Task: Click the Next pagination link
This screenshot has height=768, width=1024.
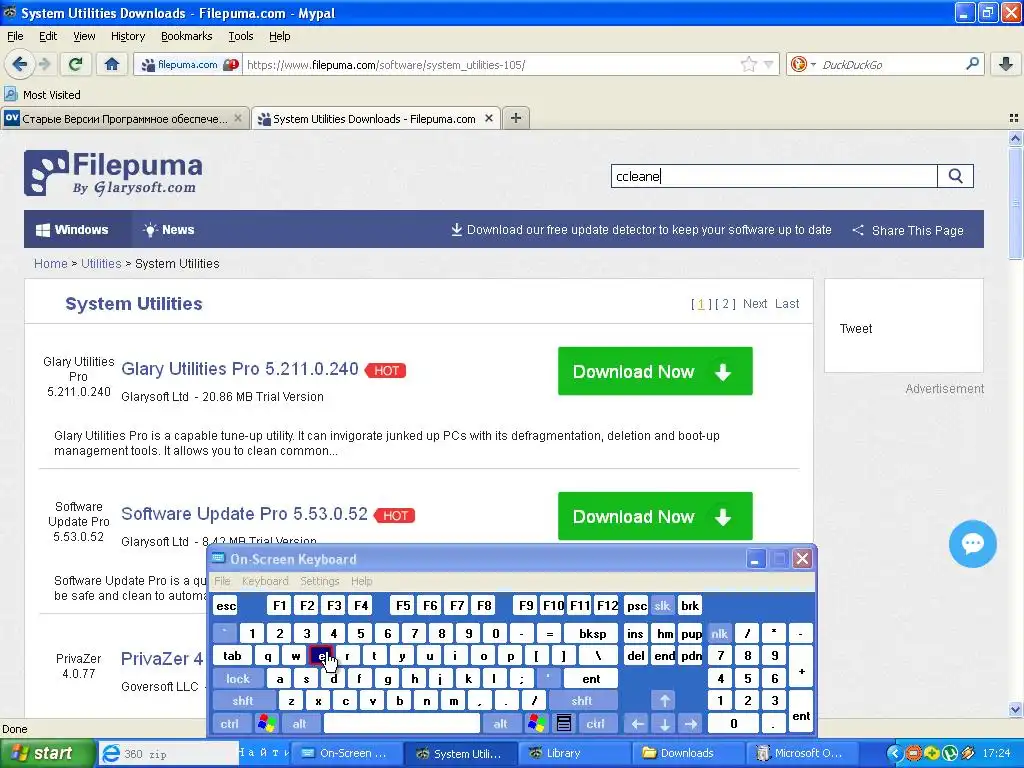Action: pyautogui.click(x=755, y=304)
